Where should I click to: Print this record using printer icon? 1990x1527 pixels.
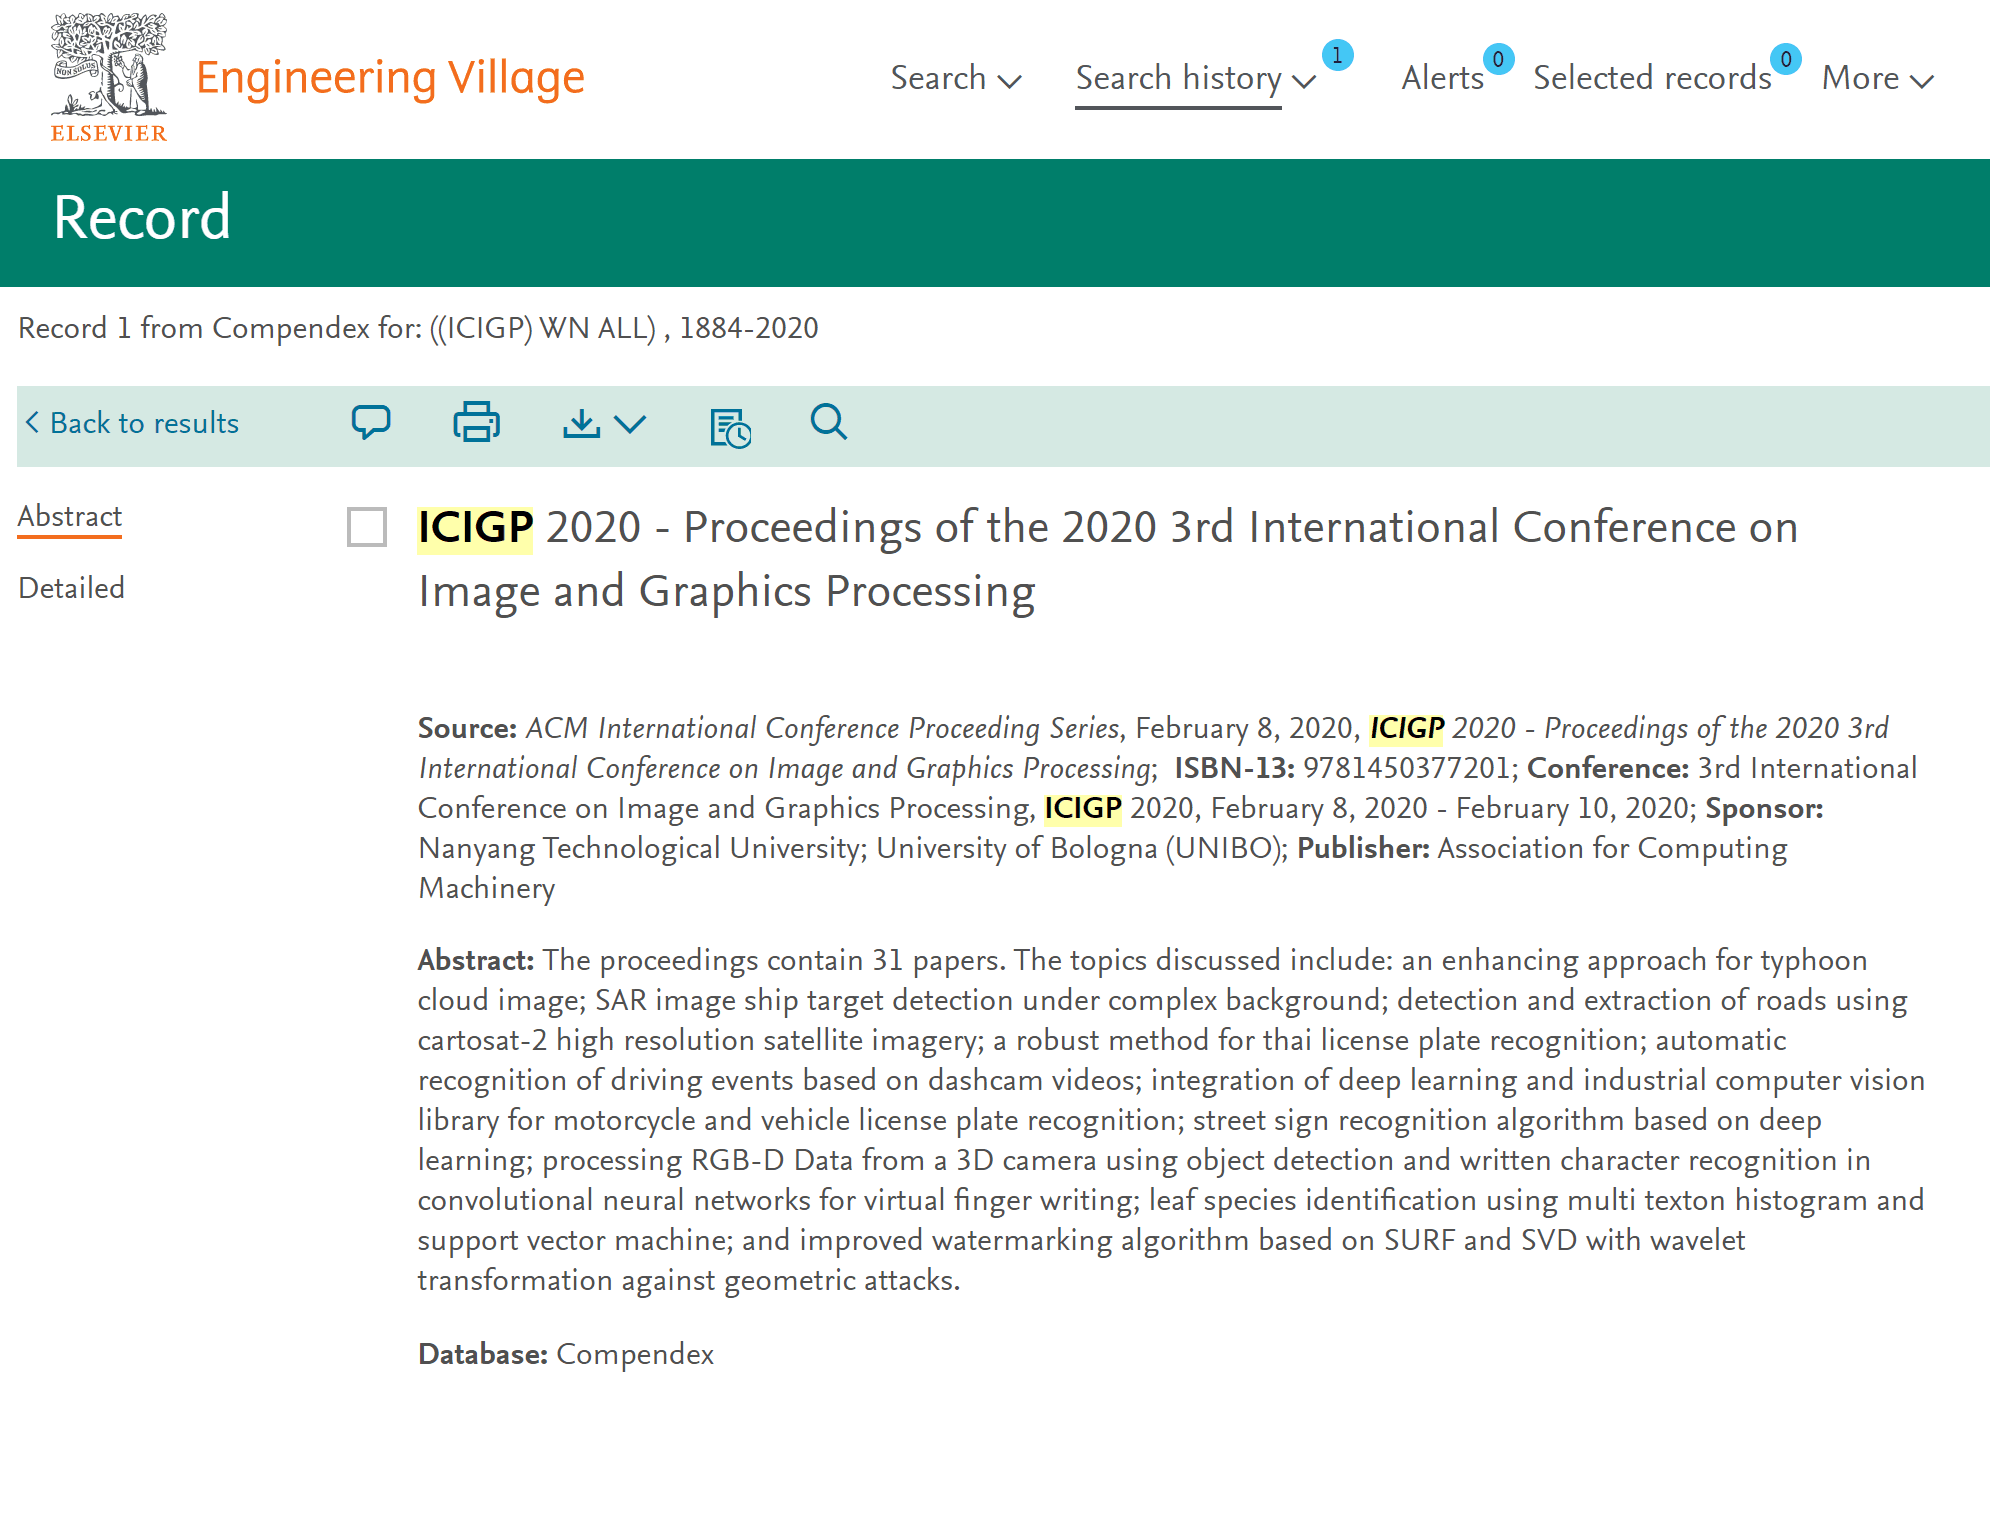477,423
